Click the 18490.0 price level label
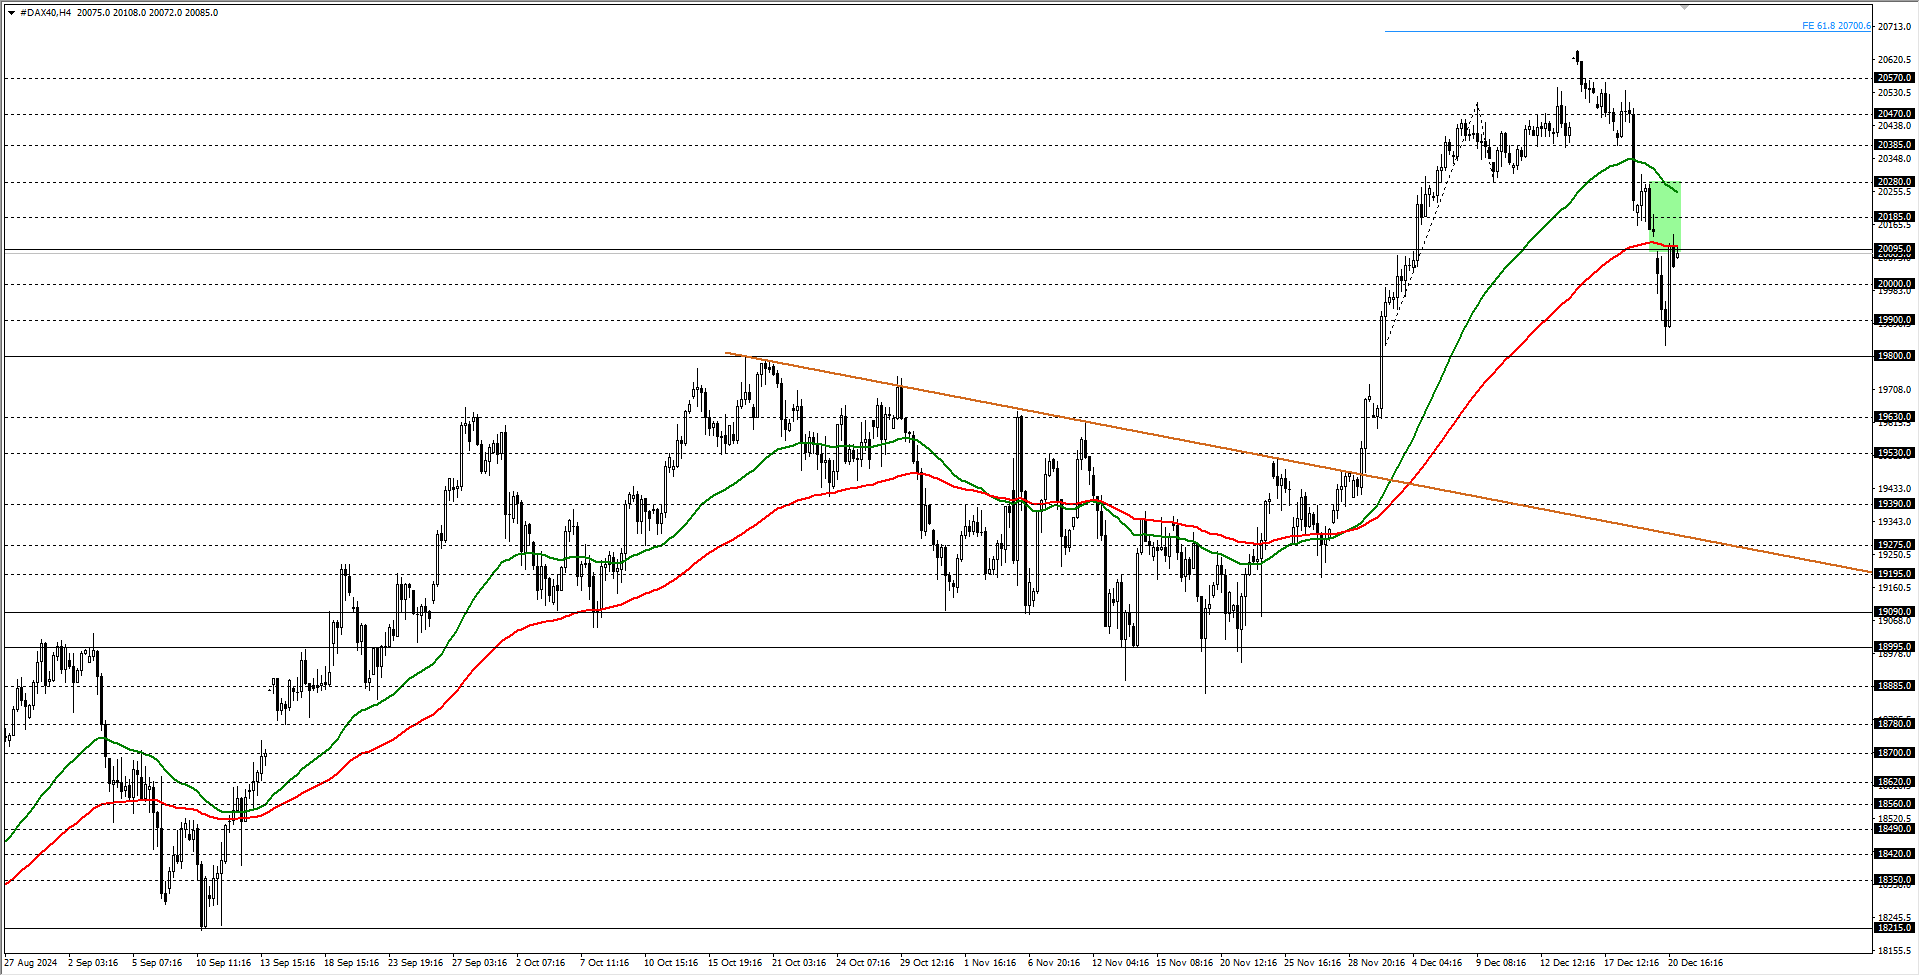 coord(1894,829)
